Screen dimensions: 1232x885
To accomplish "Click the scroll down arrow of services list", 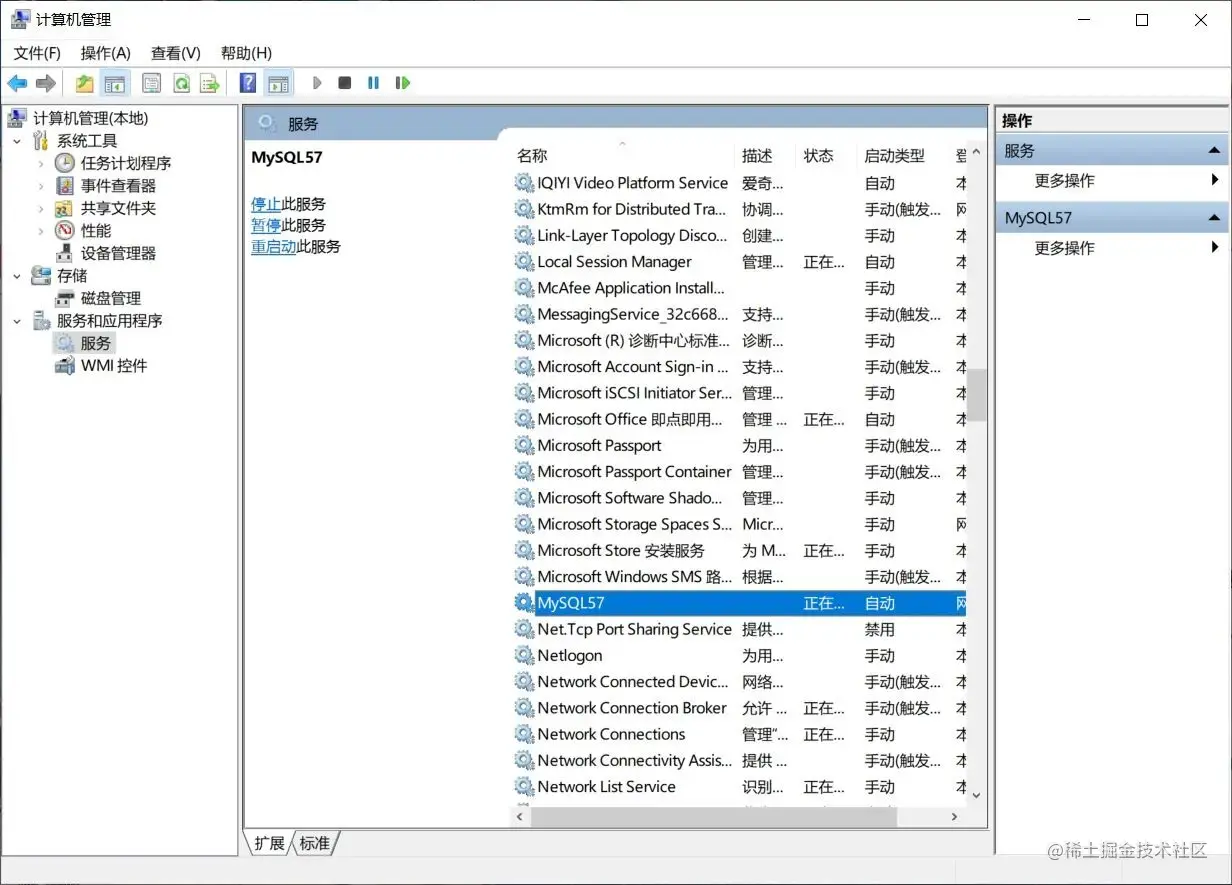I will pyautogui.click(x=976, y=796).
